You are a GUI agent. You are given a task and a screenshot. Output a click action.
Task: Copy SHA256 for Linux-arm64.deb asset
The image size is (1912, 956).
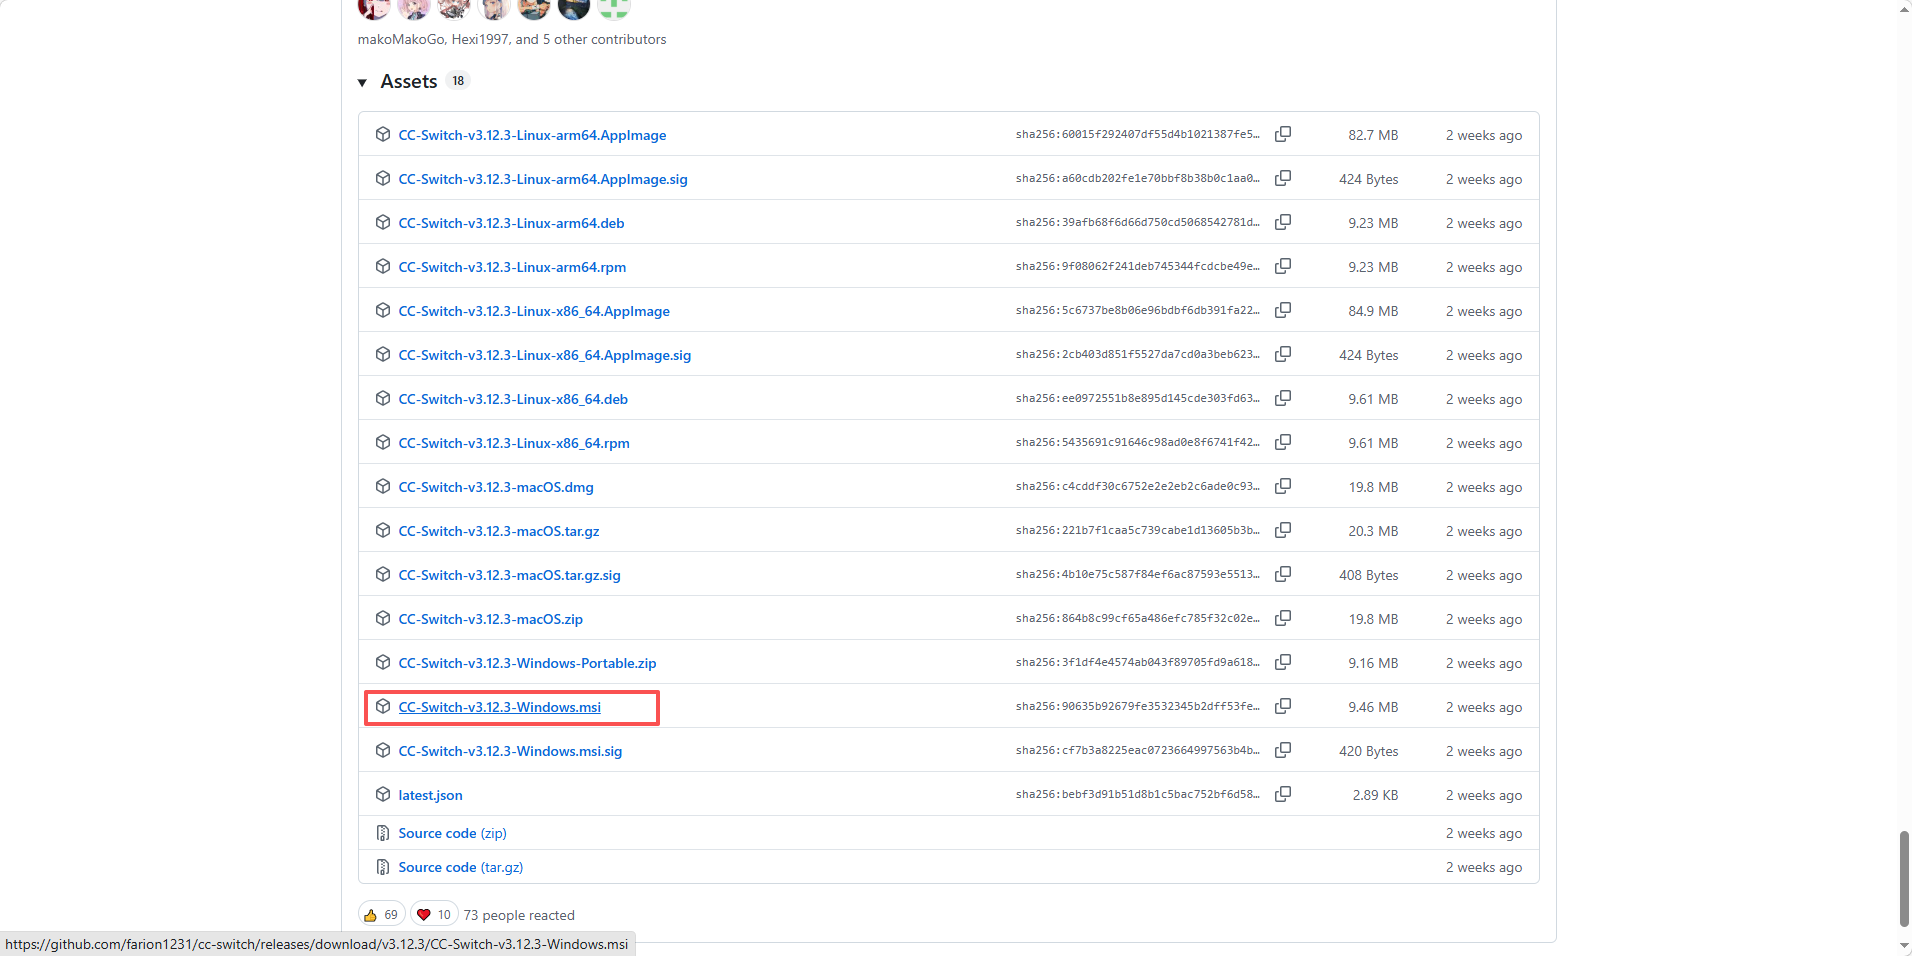click(1283, 222)
